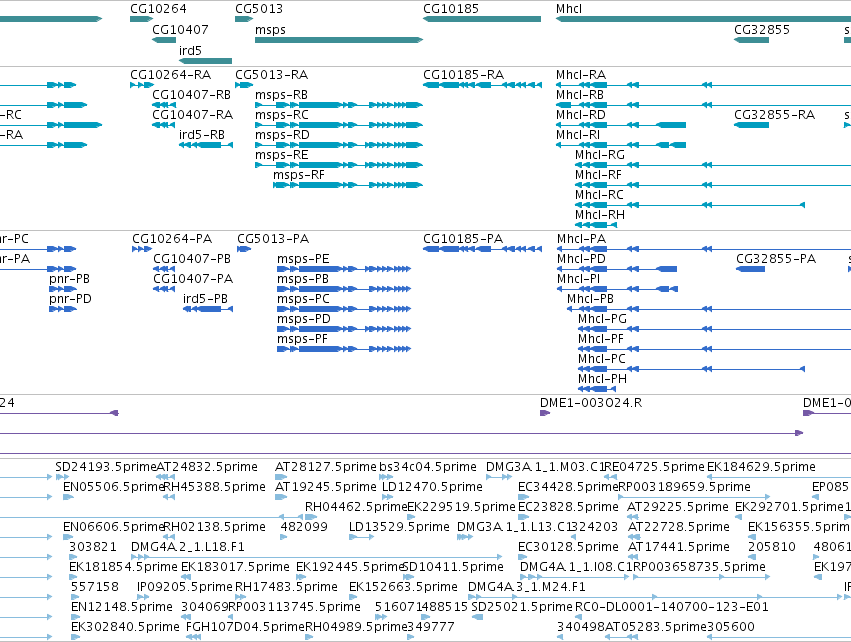Select transcript Mhcl-RI label
This screenshot has height=642, width=851.
pyautogui.click(x=578, y=135)
